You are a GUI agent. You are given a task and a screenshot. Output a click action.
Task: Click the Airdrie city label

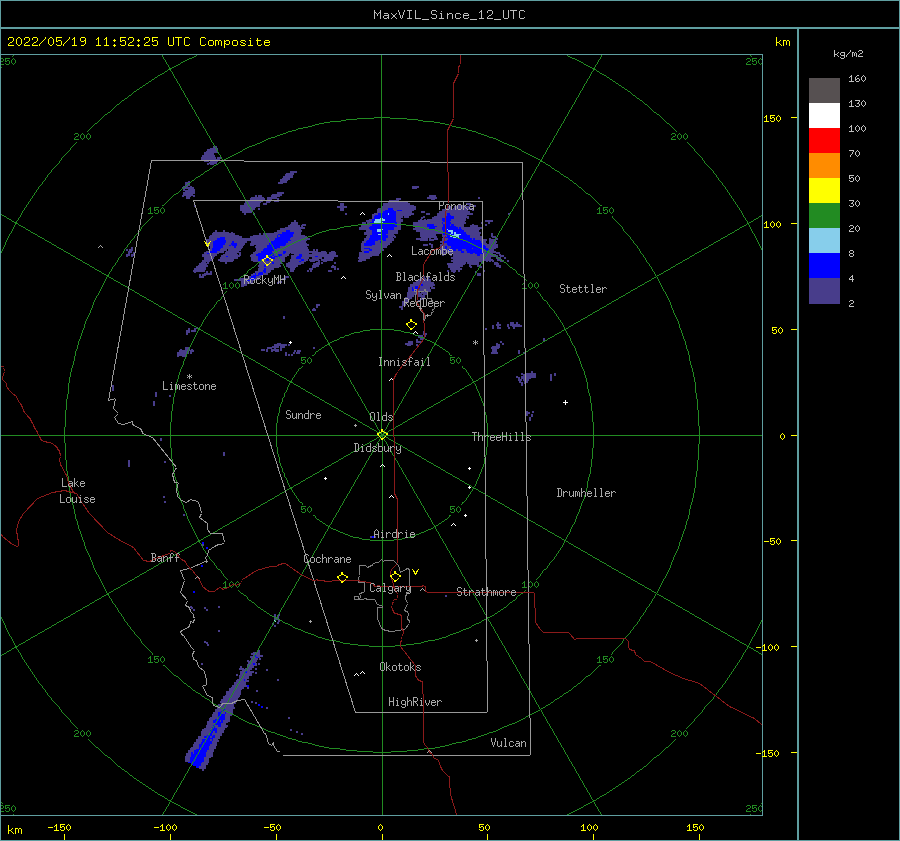[x=394, y=534]
